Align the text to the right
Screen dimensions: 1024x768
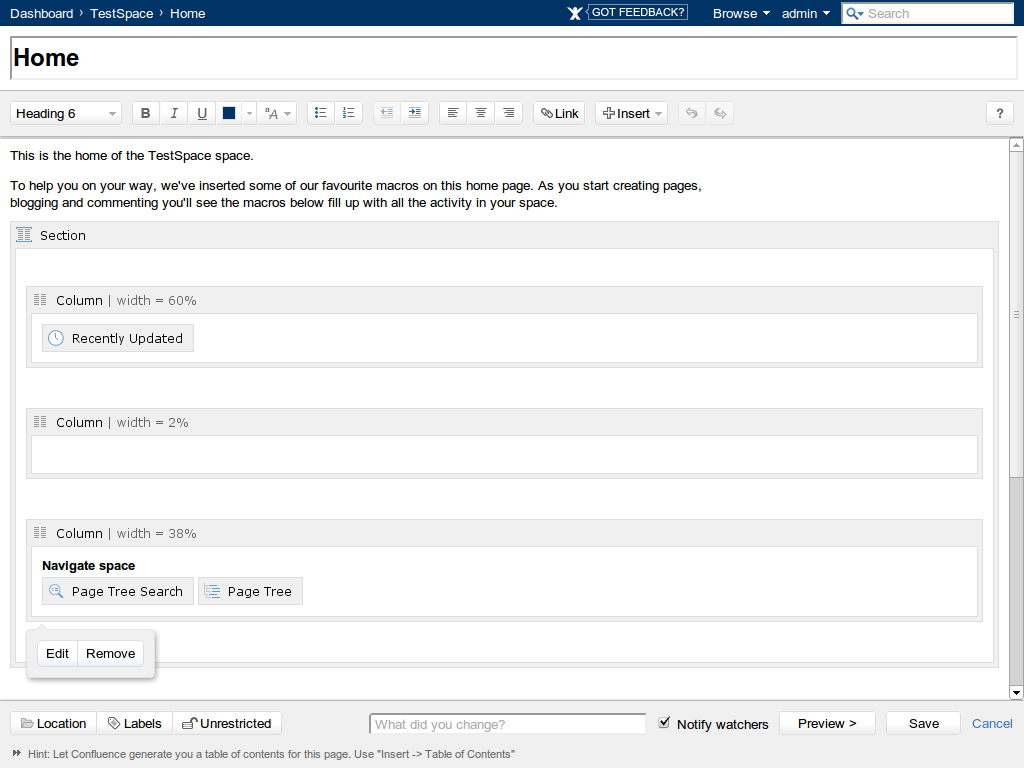point(509,113)
